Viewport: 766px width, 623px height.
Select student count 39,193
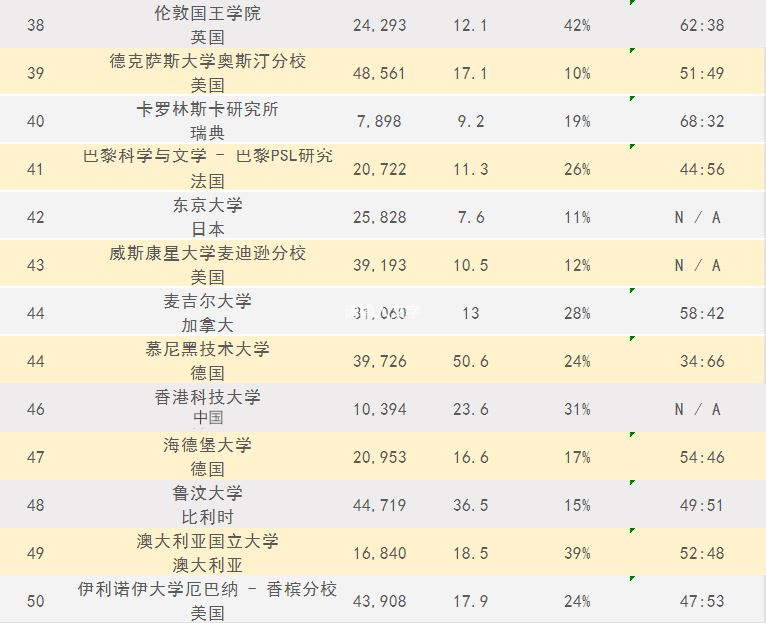click(x=380, y=265)
